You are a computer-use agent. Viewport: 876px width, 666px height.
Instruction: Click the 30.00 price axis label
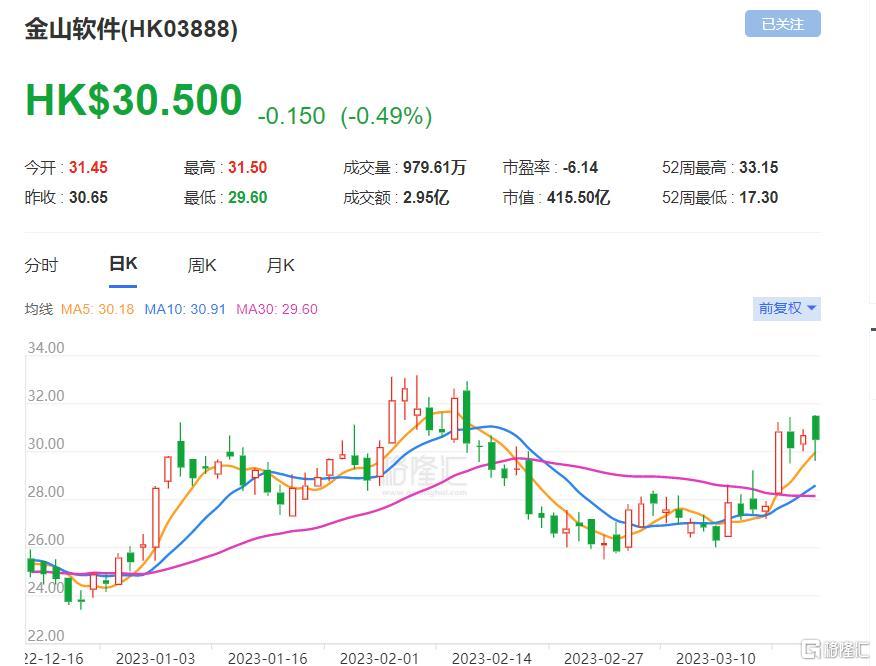pyautogui.click(x=46, y=444)
